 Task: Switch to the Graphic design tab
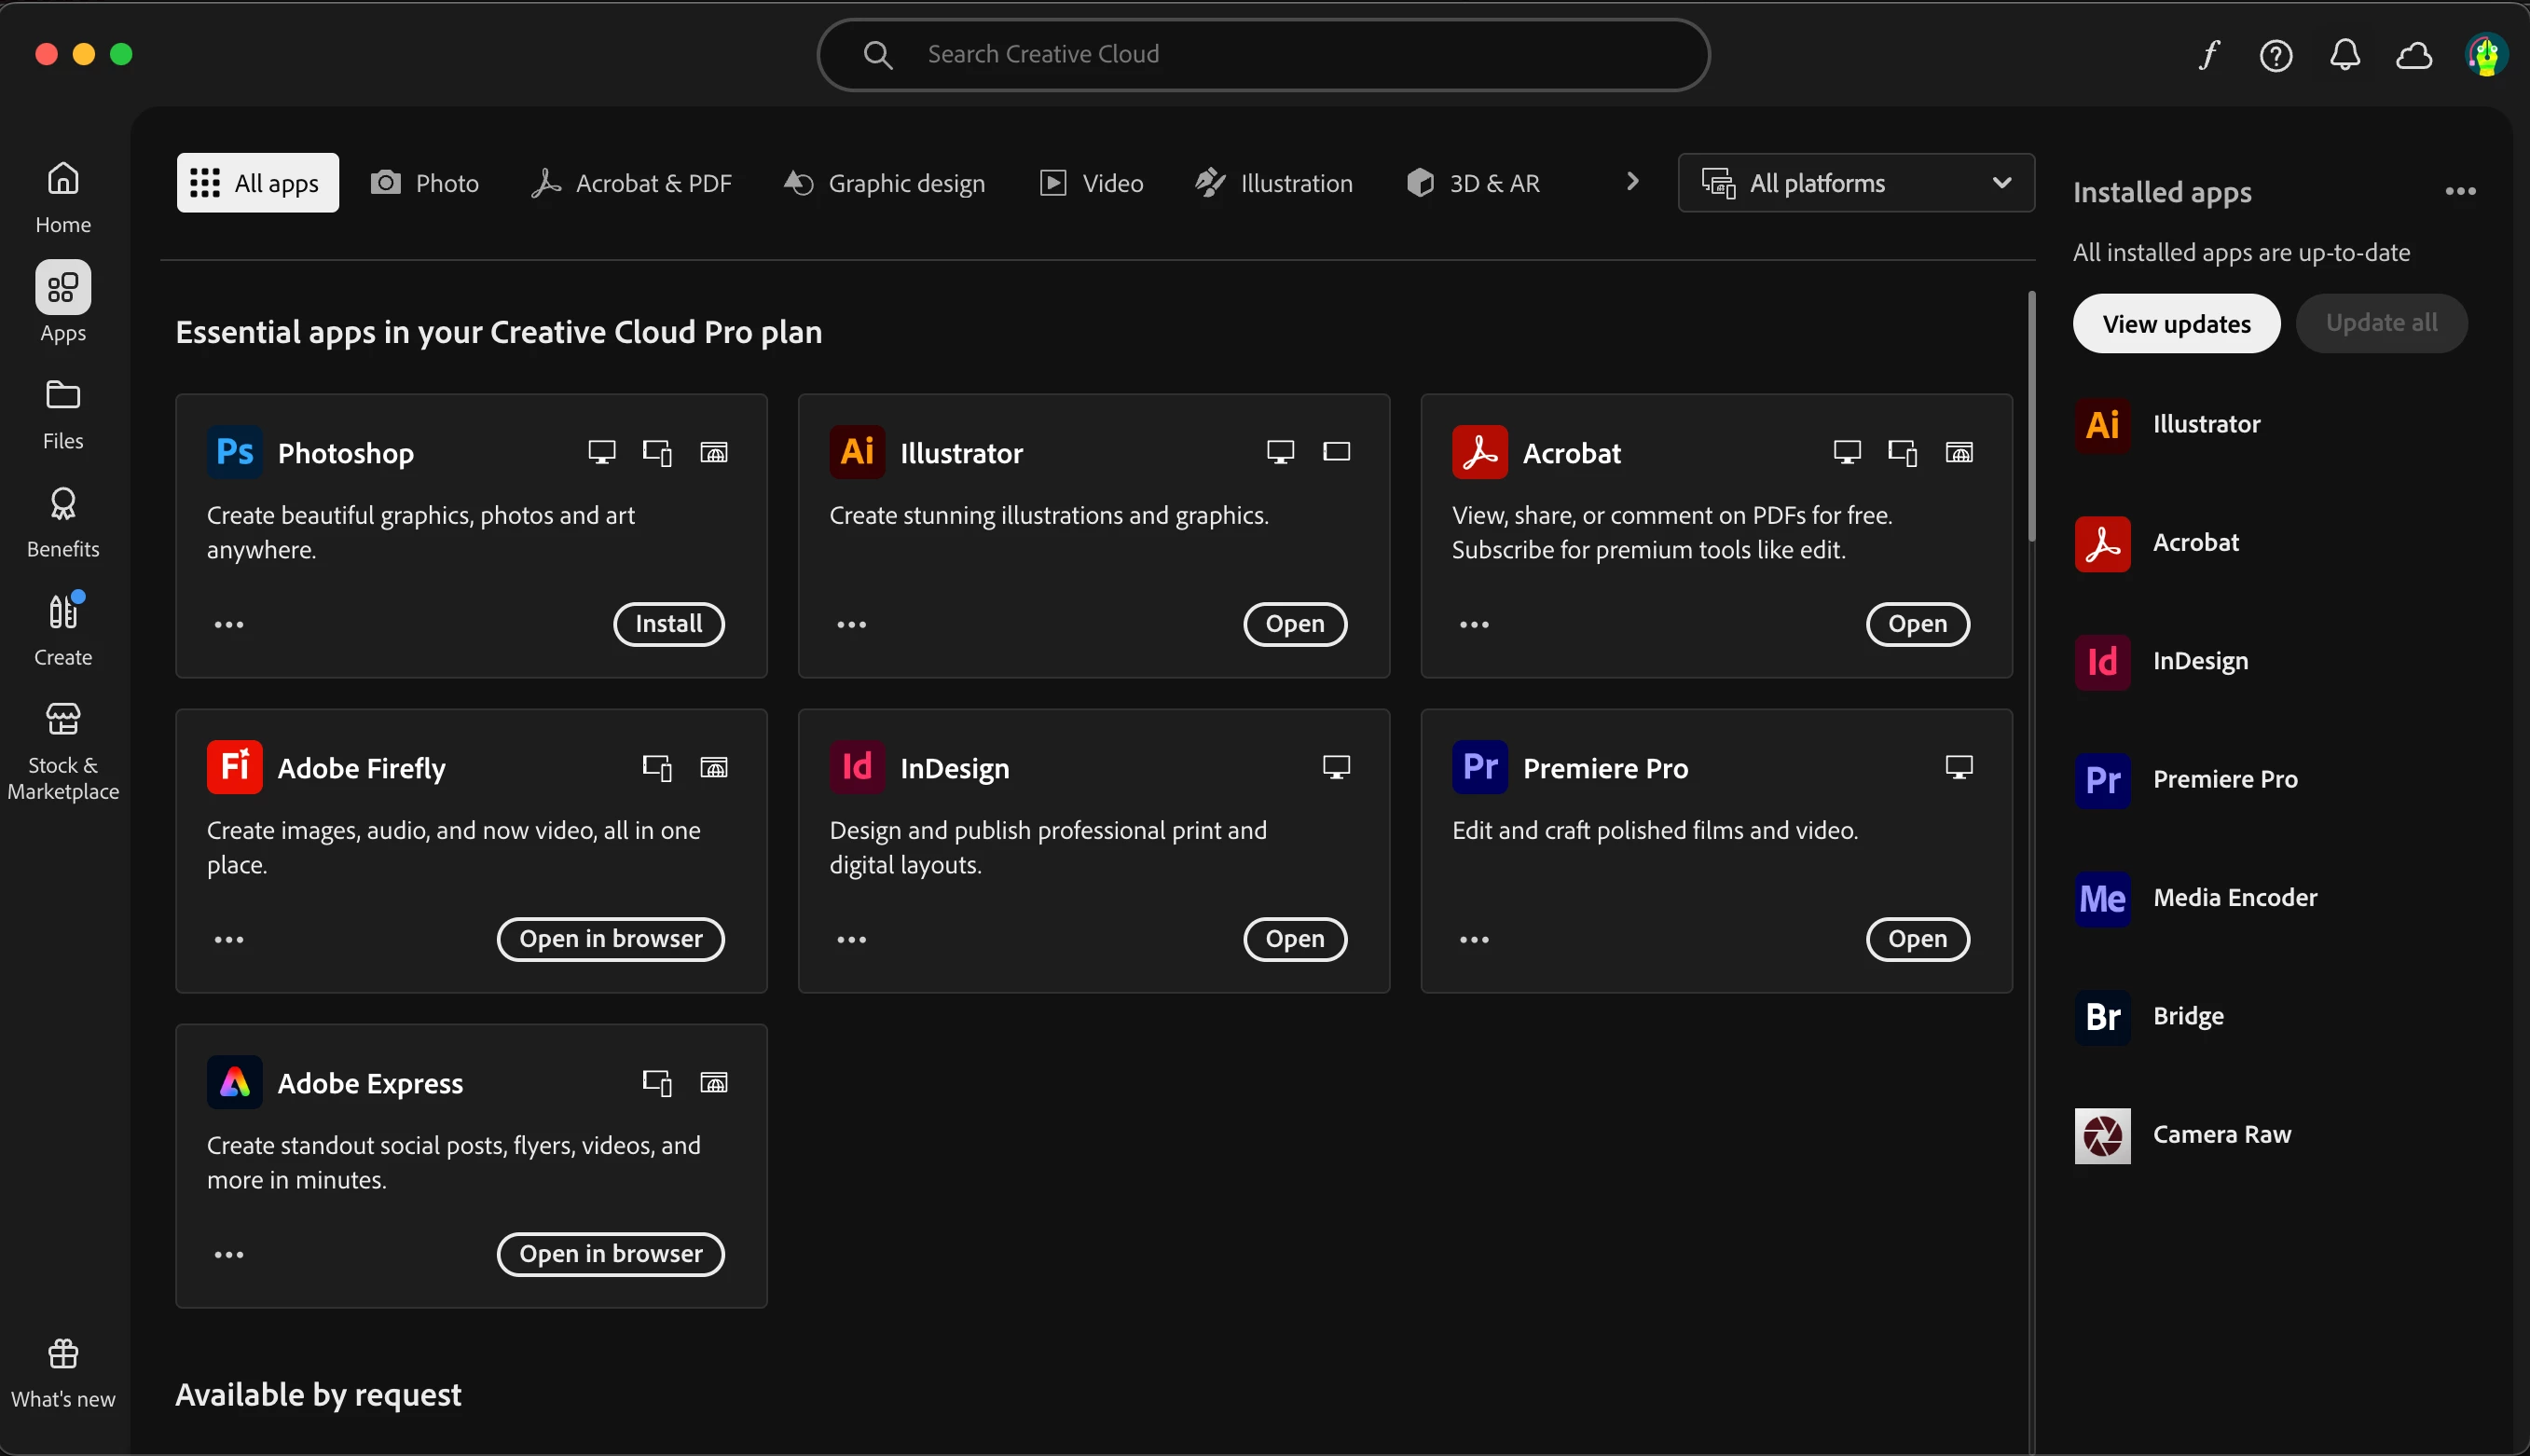tap(885, 183)
